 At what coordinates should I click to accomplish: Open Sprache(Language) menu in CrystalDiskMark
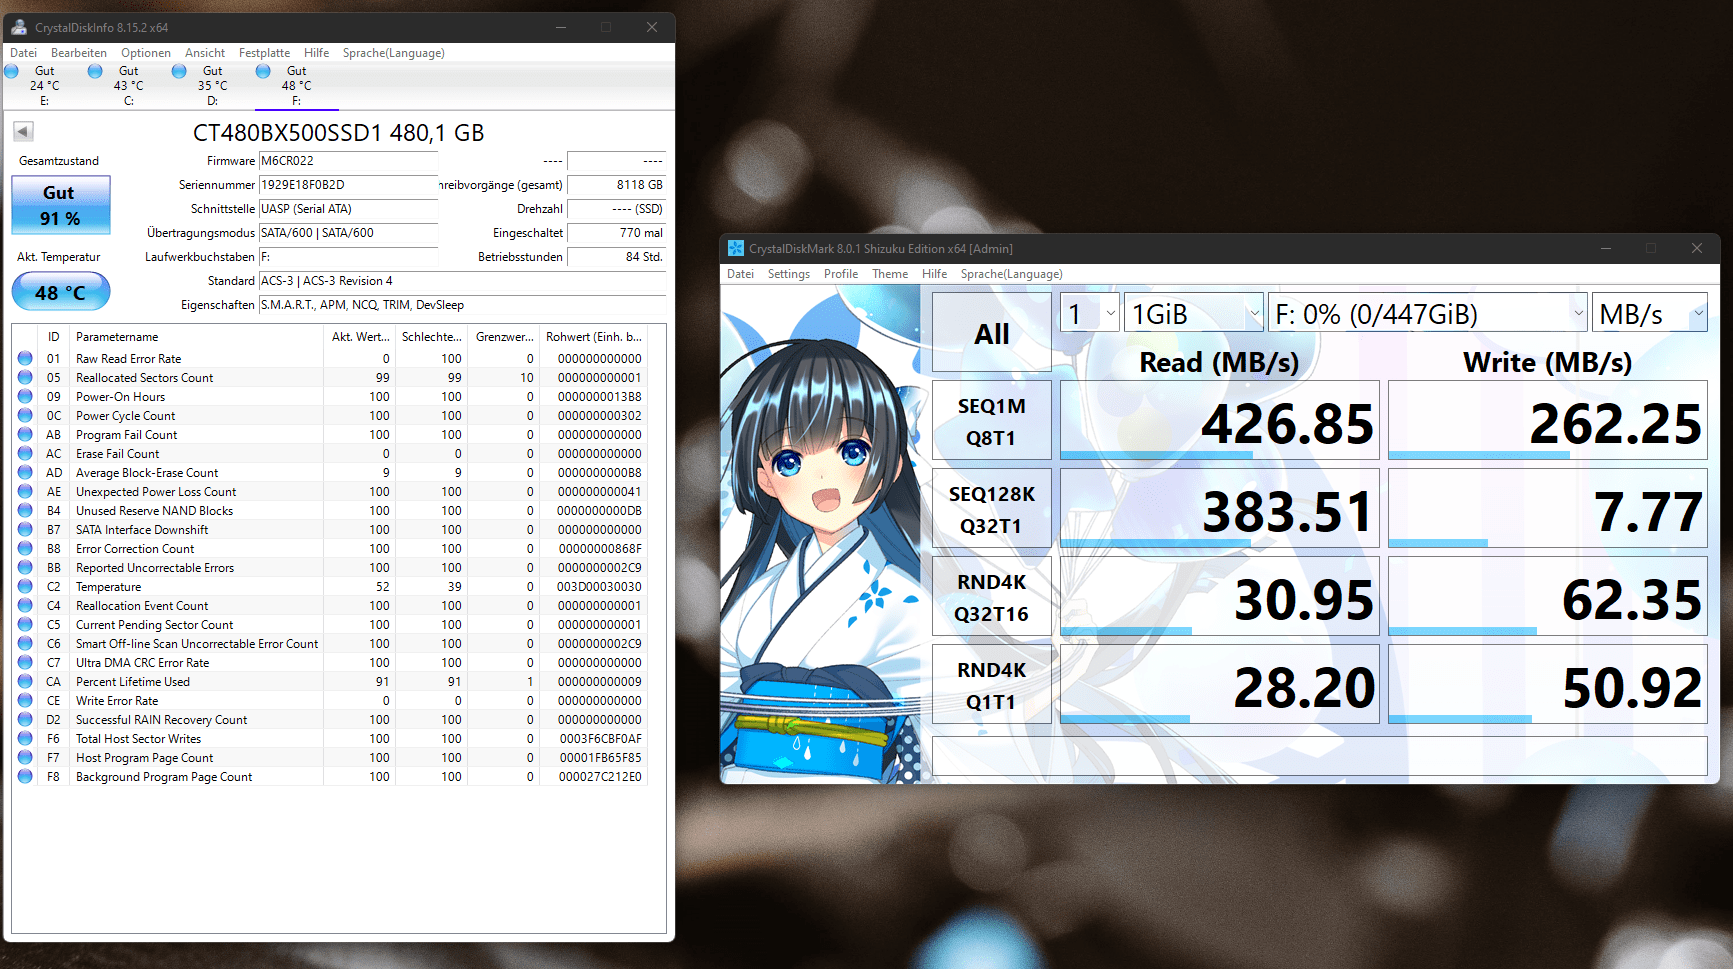[1011, 274]
